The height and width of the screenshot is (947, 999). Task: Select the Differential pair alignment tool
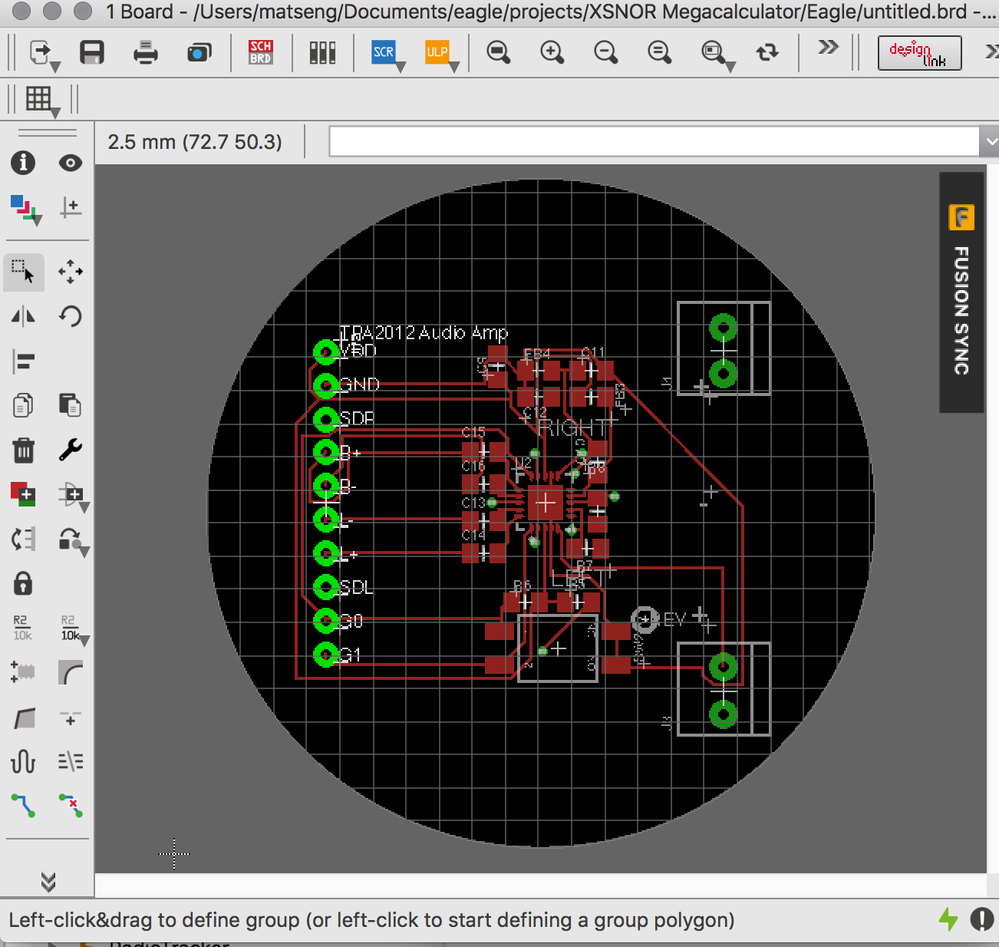[x=70, y=762]
